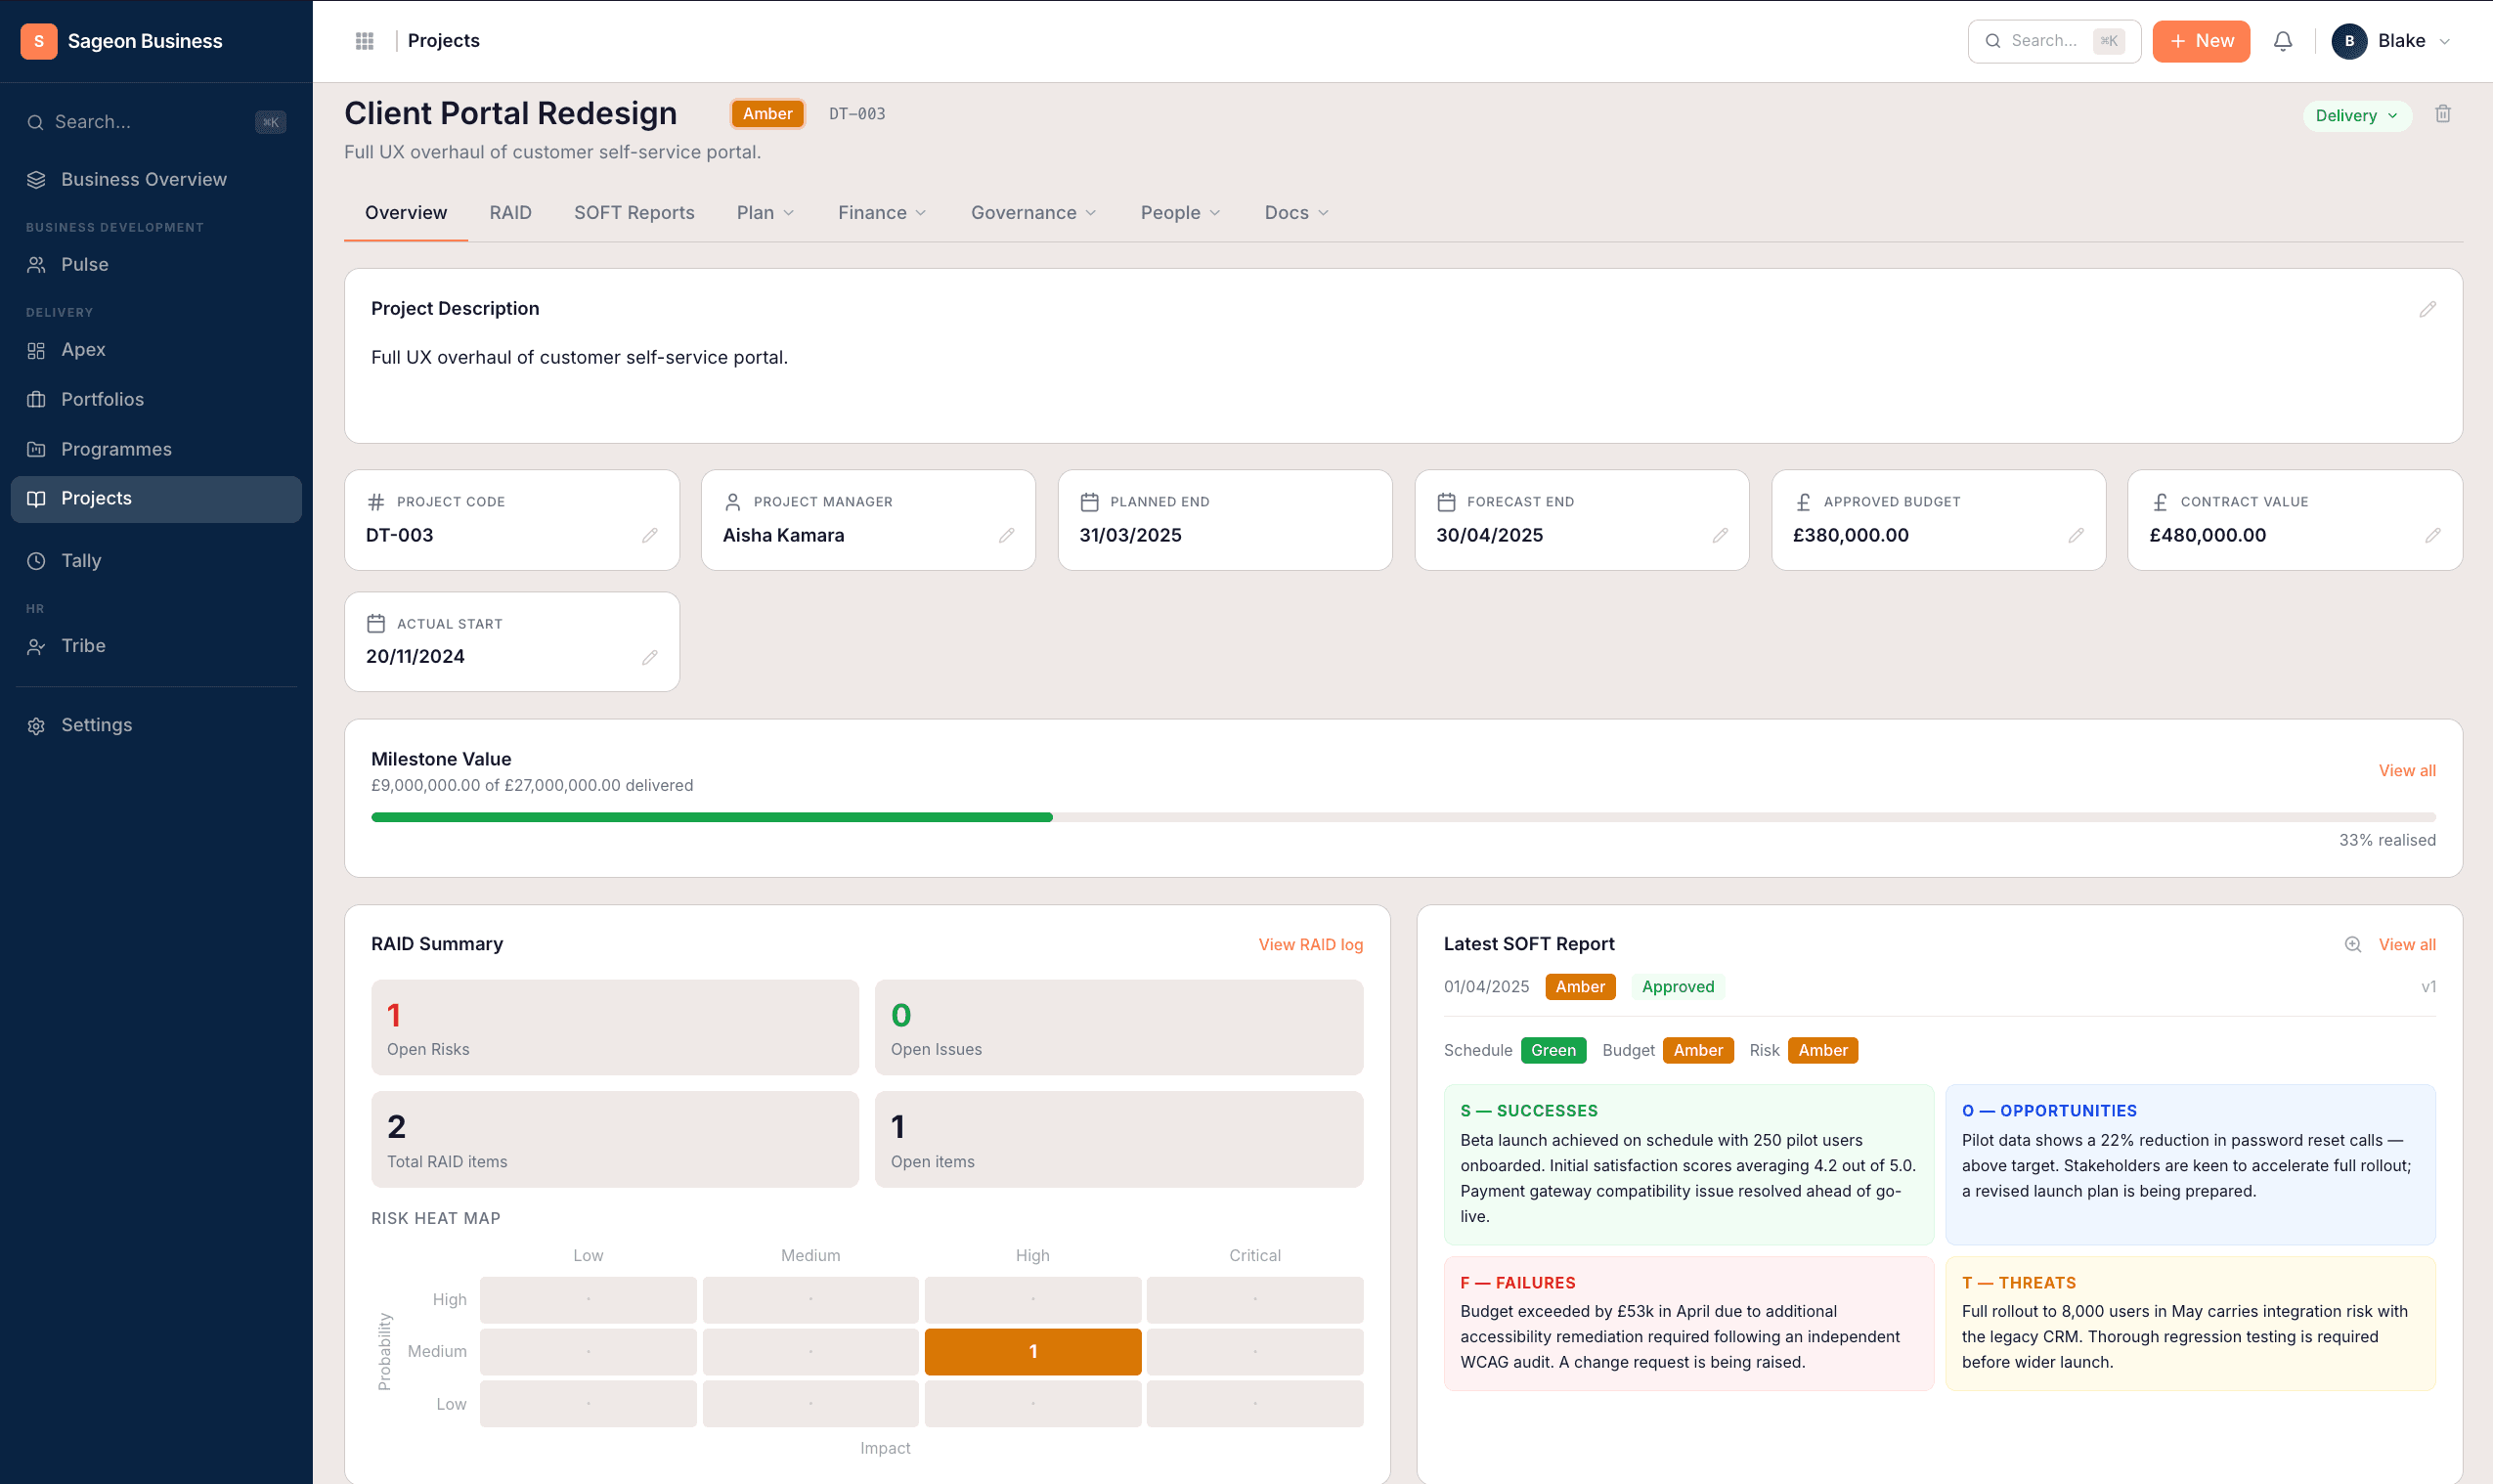
Task: Expand the Finance tab dropdown
Action: [882, 213]
